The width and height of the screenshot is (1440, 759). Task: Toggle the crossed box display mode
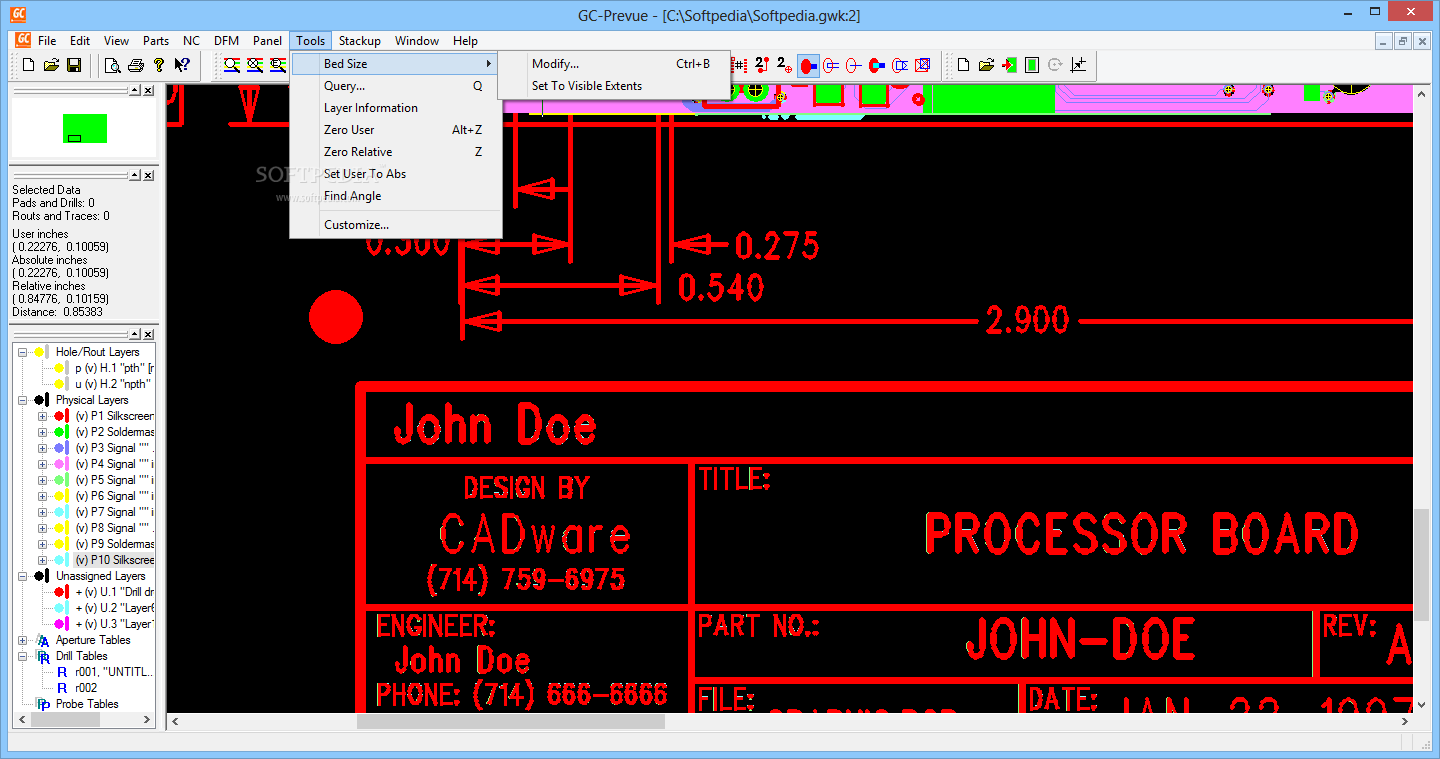pyautogui.click(x=923, y=65)
